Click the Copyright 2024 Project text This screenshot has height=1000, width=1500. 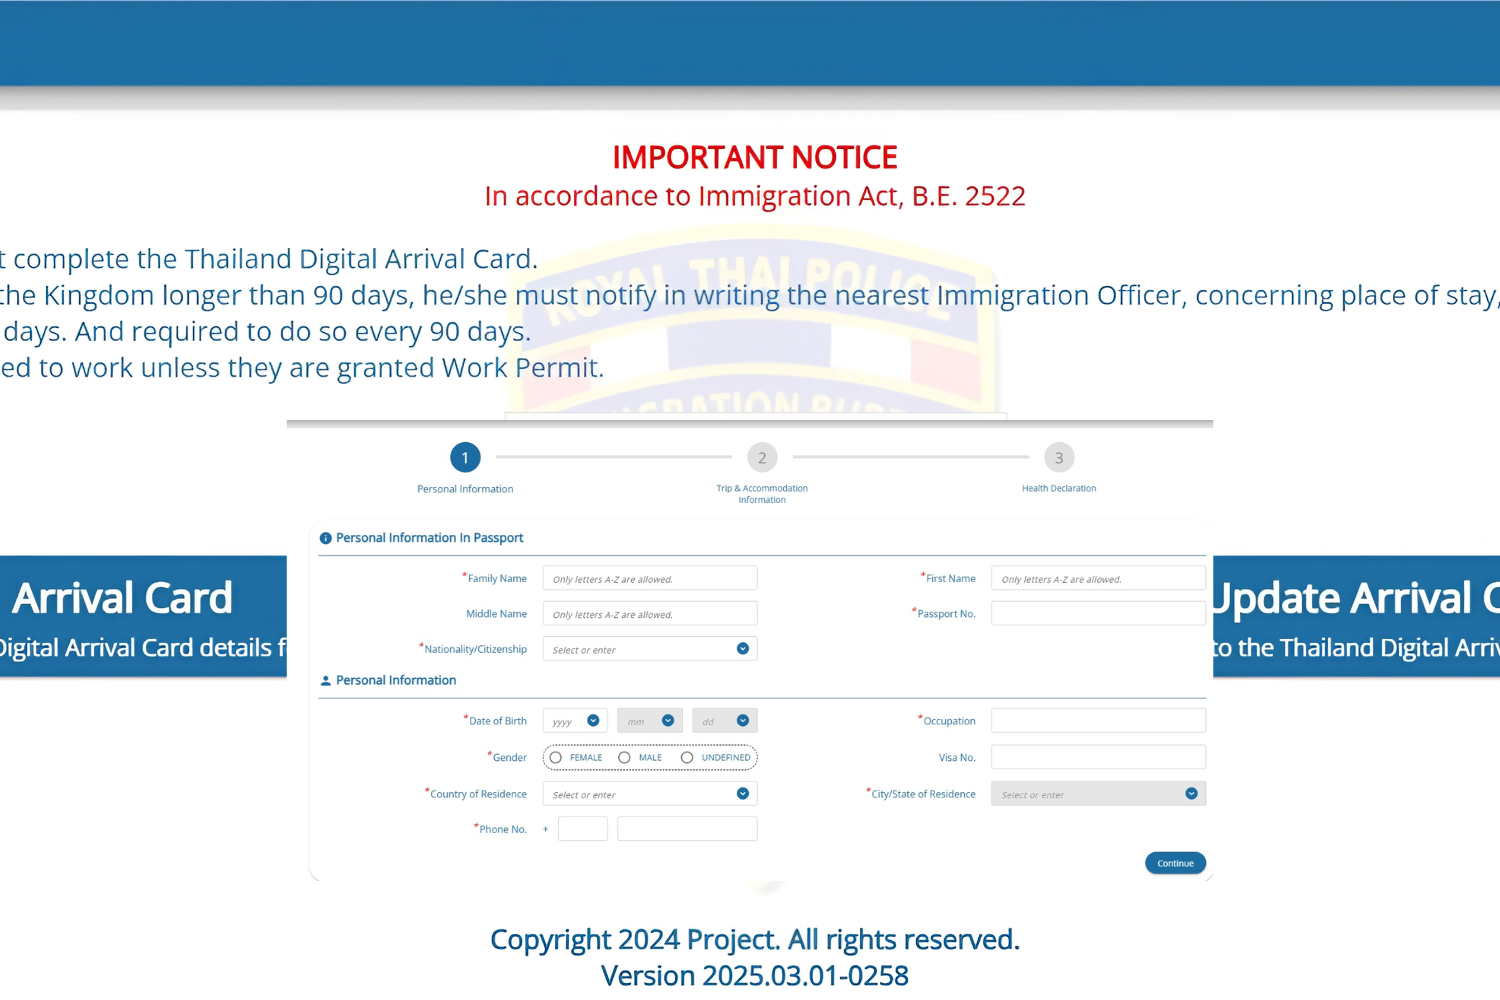click(x=755, y=939)
